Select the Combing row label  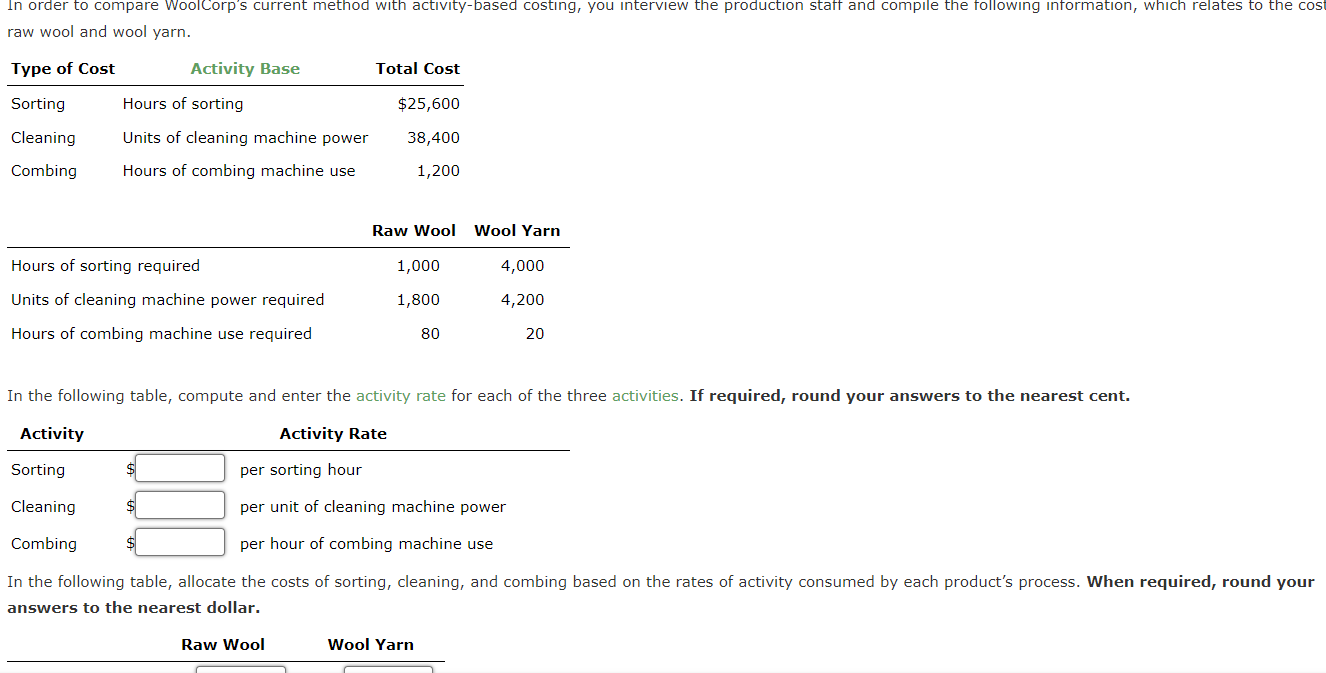coord(44,170)
